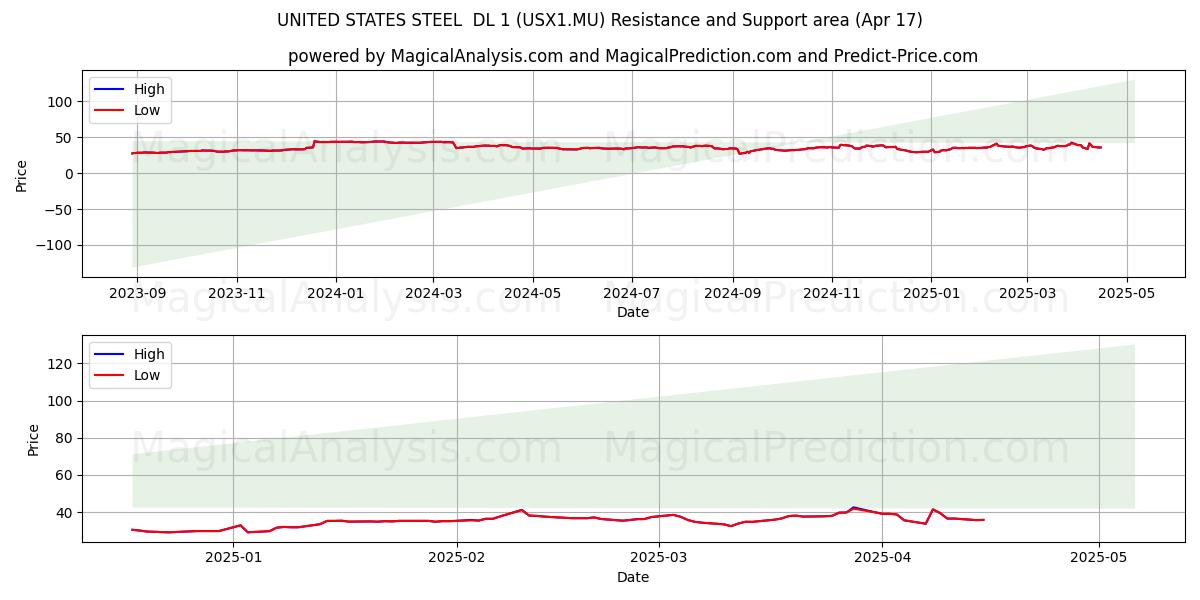
Task: Click the 2025-04 tick label on bottom chart
Action: (882, 559)
